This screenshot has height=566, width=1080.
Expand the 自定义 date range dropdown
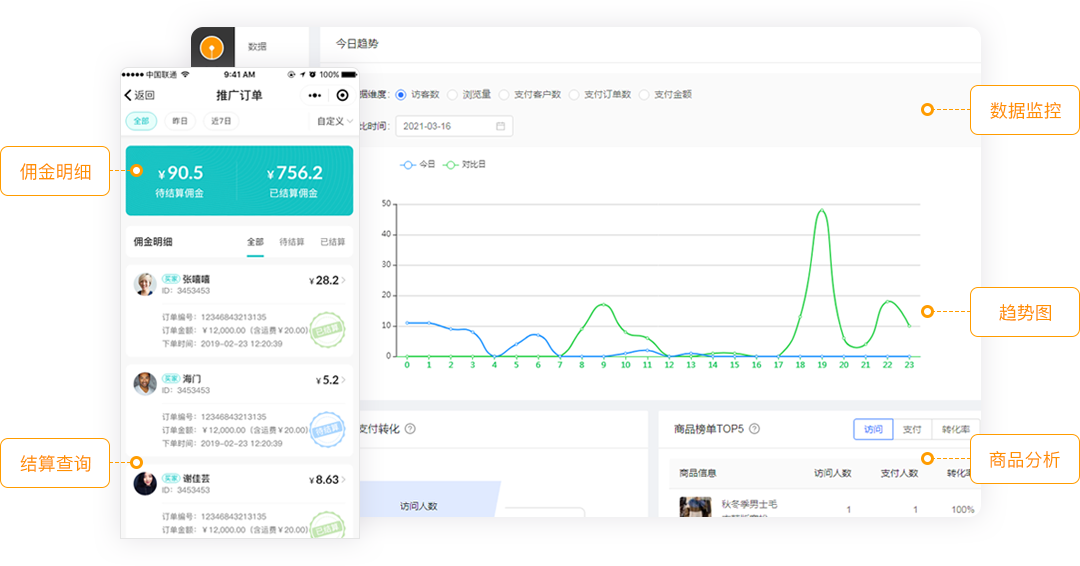point(335,121)
